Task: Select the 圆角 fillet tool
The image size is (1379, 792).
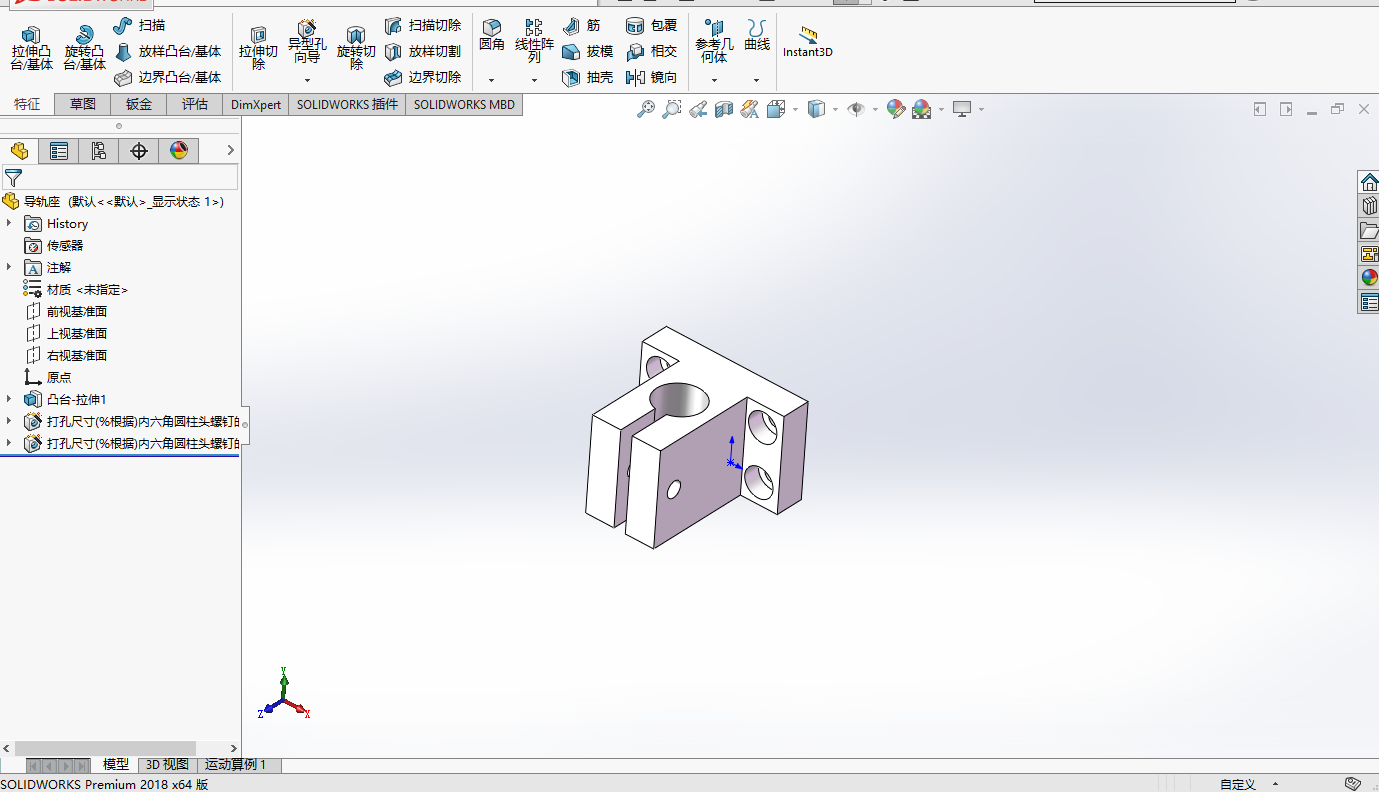Action: 491,36
